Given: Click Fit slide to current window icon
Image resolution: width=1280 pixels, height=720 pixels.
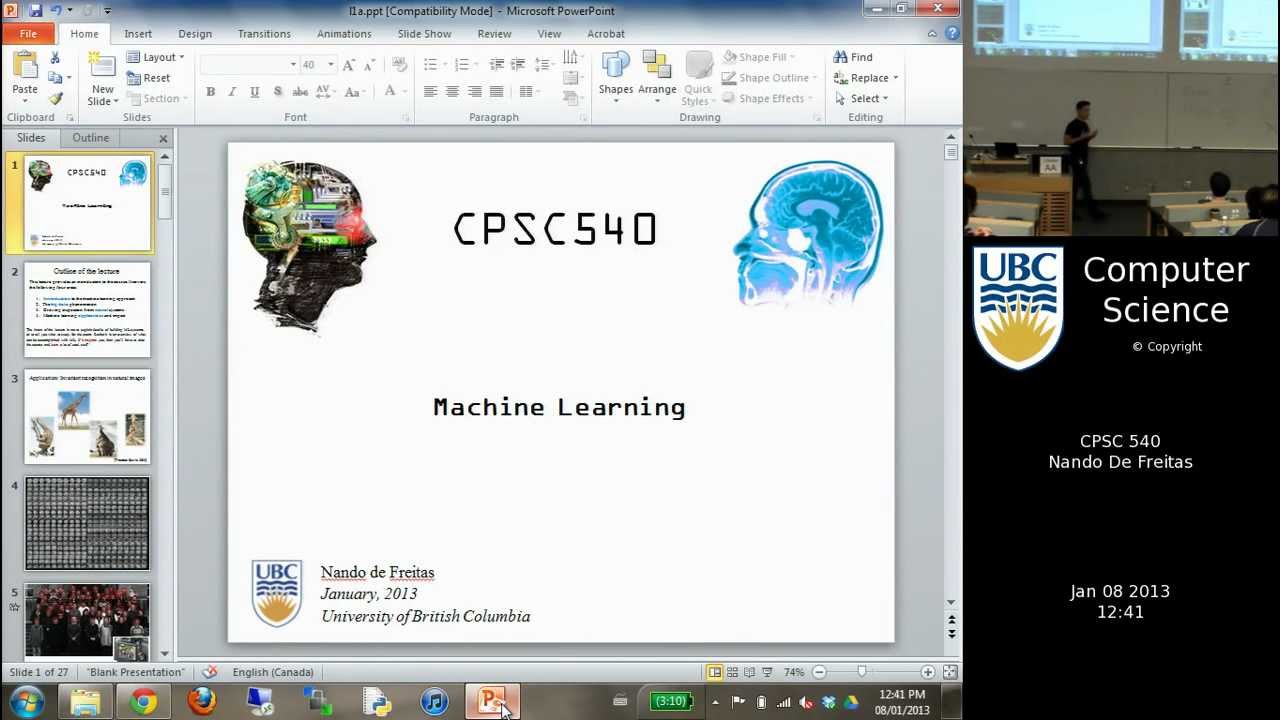Looking at the screenshot, I should point(950,672).
